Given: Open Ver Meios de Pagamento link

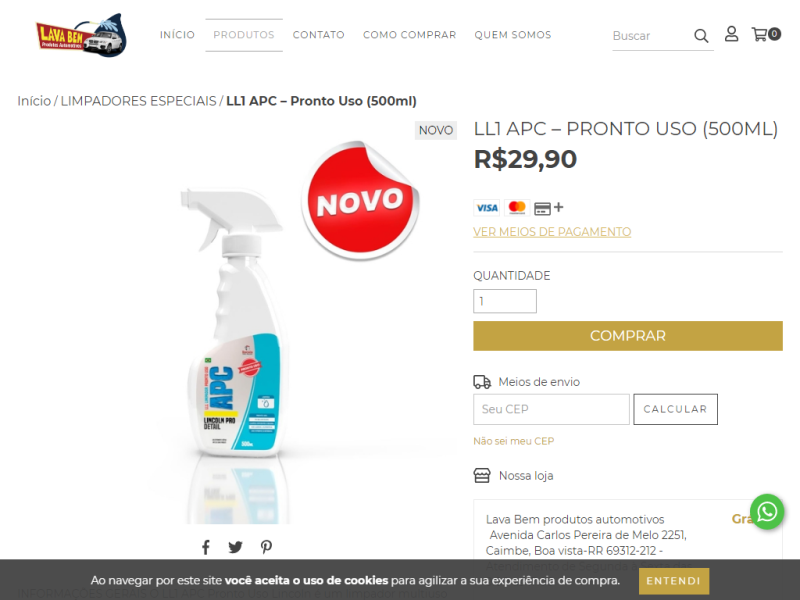Looking at the screenshot, I should pos(552,232).
